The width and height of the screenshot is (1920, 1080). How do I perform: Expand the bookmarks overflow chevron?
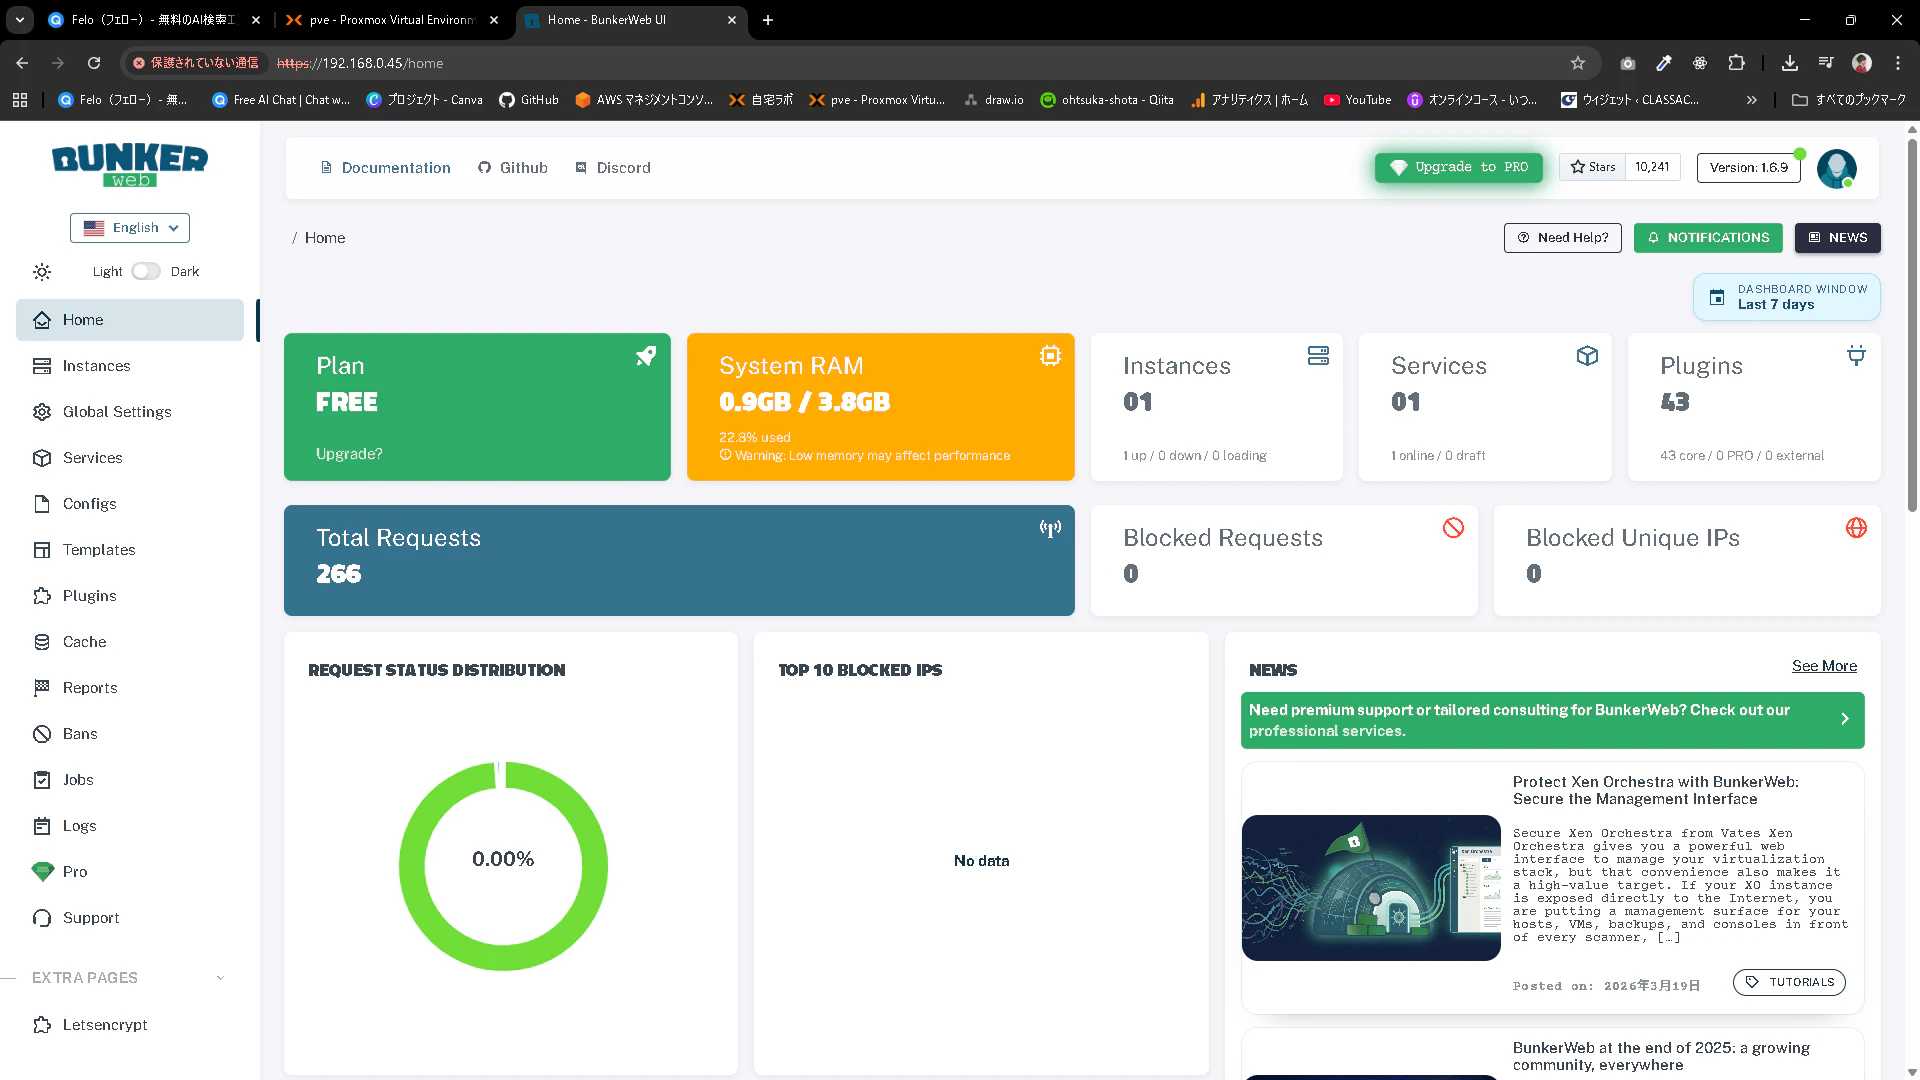[1751, 100]
